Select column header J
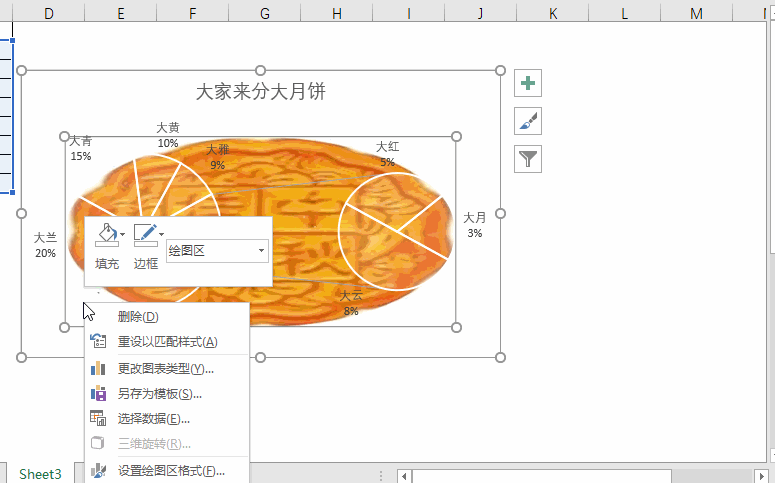The height and width of the screenshot is (483, 775). [x=481, y=13]
